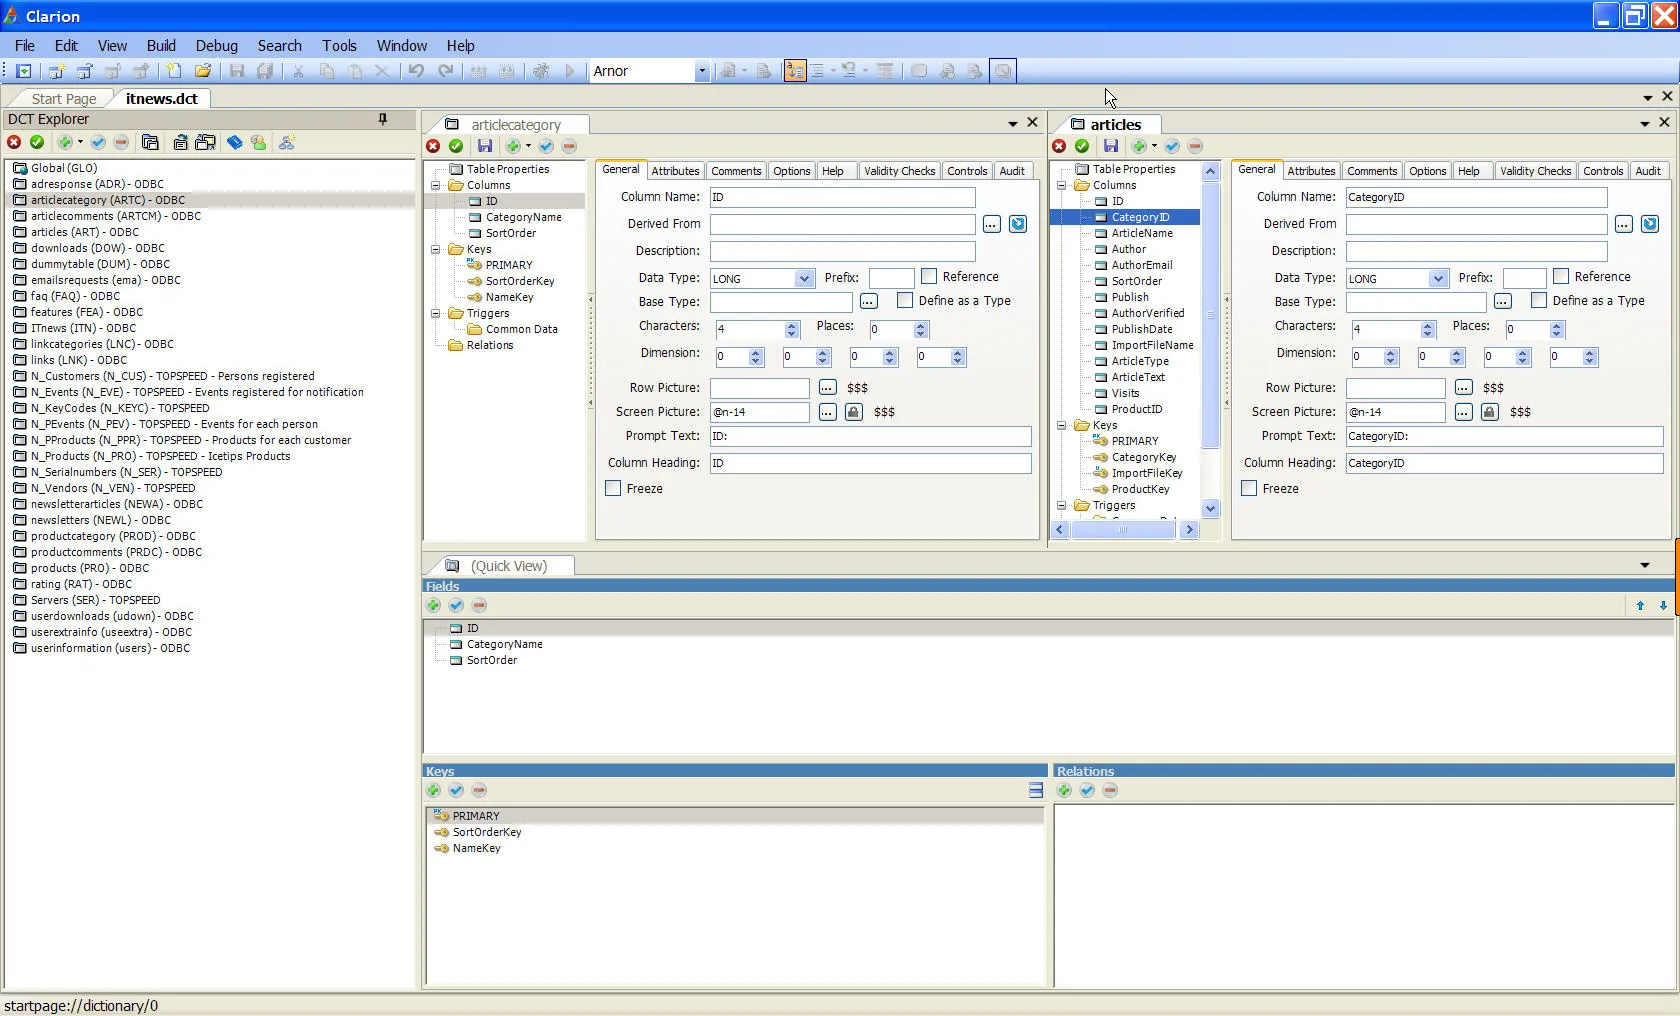Open Audit tab in articlecategory pane

click(1012, 171)
